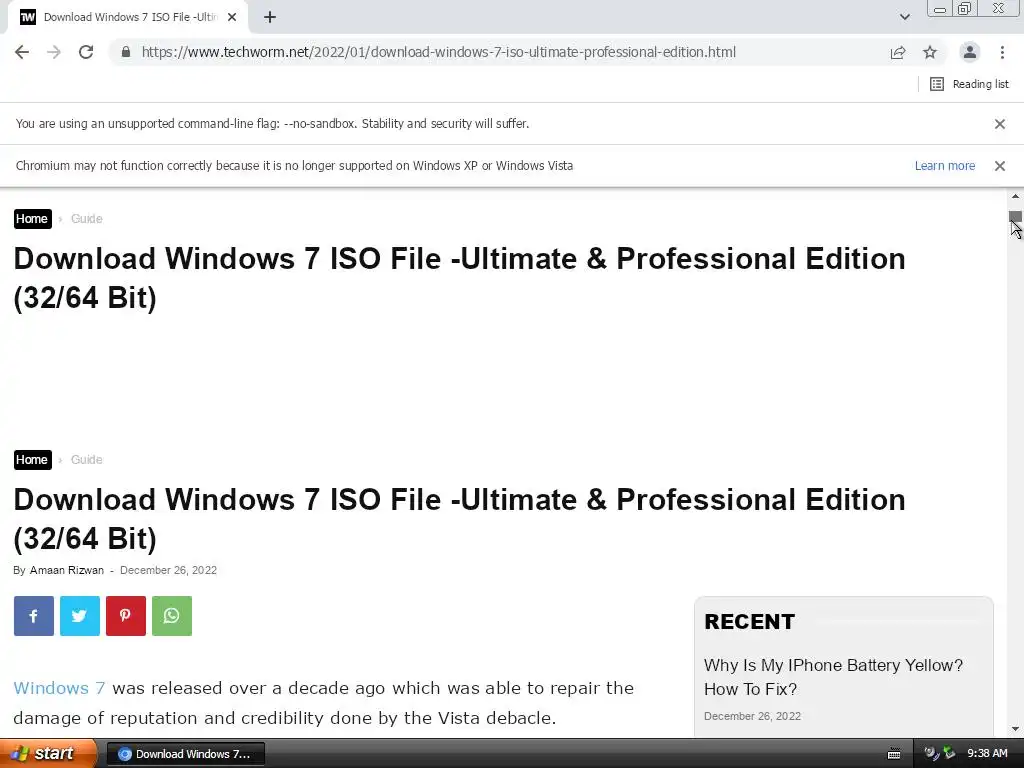Pin the article on Pinterest
The height and width of the screenshot is (768, 1024).
(x=125, y=616)
